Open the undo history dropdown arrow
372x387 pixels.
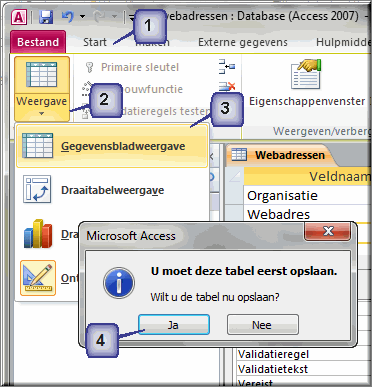point(82,16)
